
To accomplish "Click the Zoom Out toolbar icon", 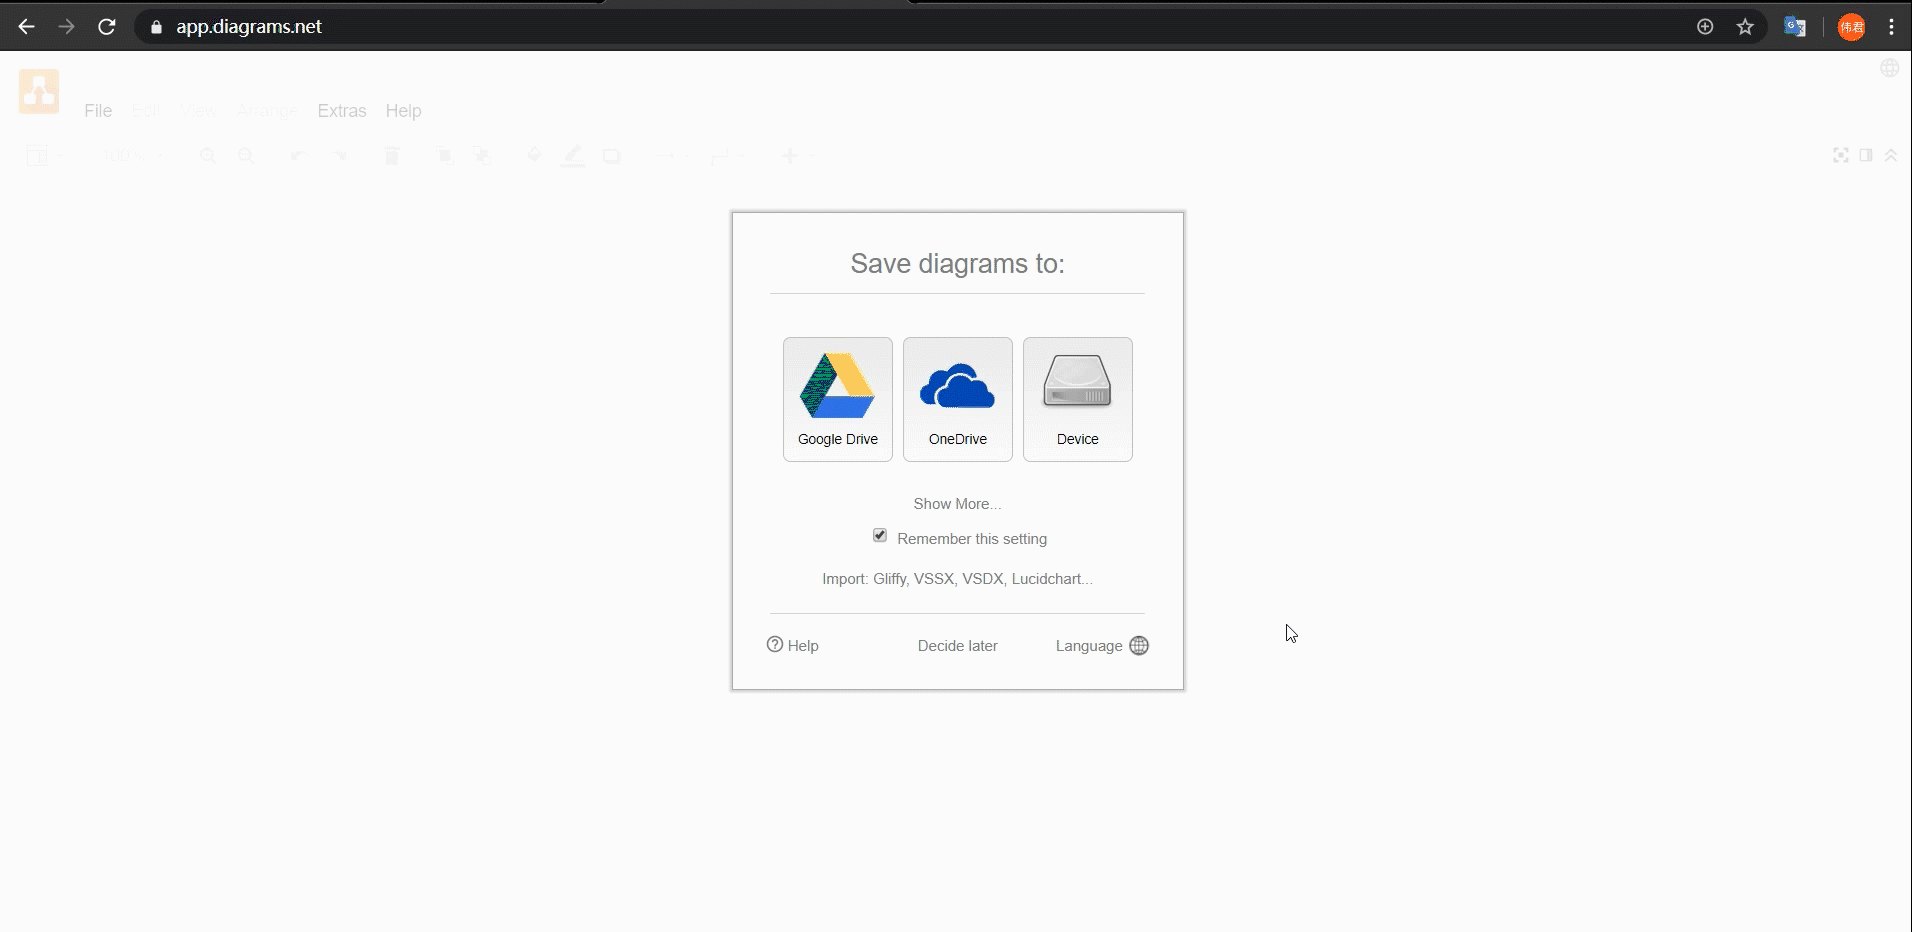I will point(246,156).
